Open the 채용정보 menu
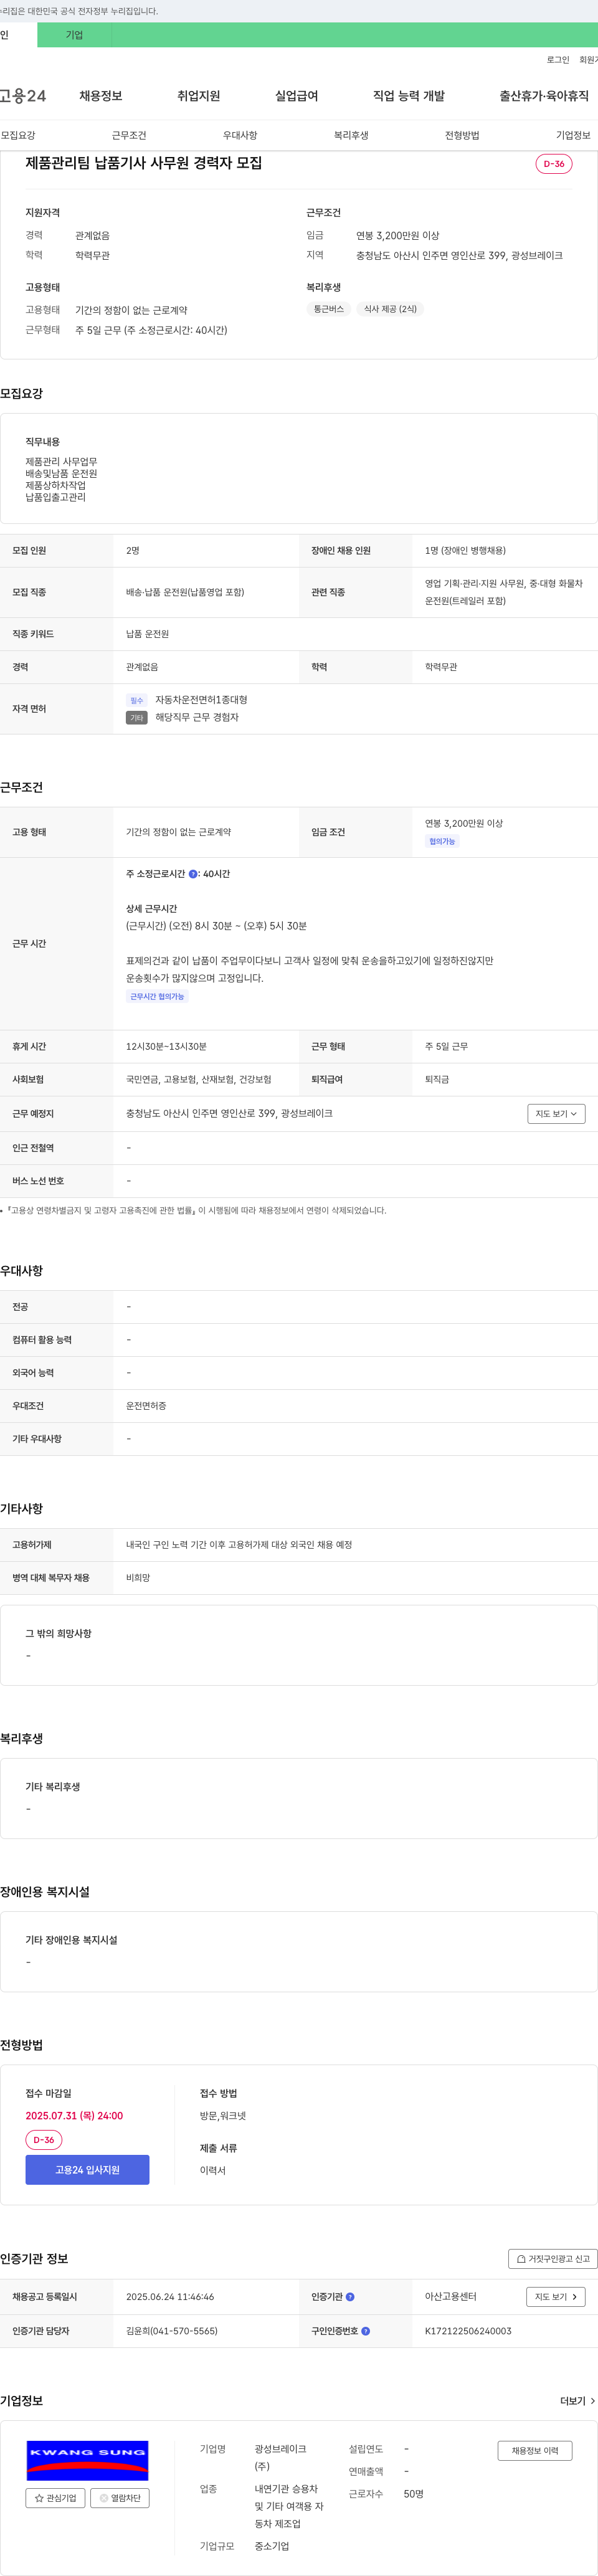 (x=101, y=96)
